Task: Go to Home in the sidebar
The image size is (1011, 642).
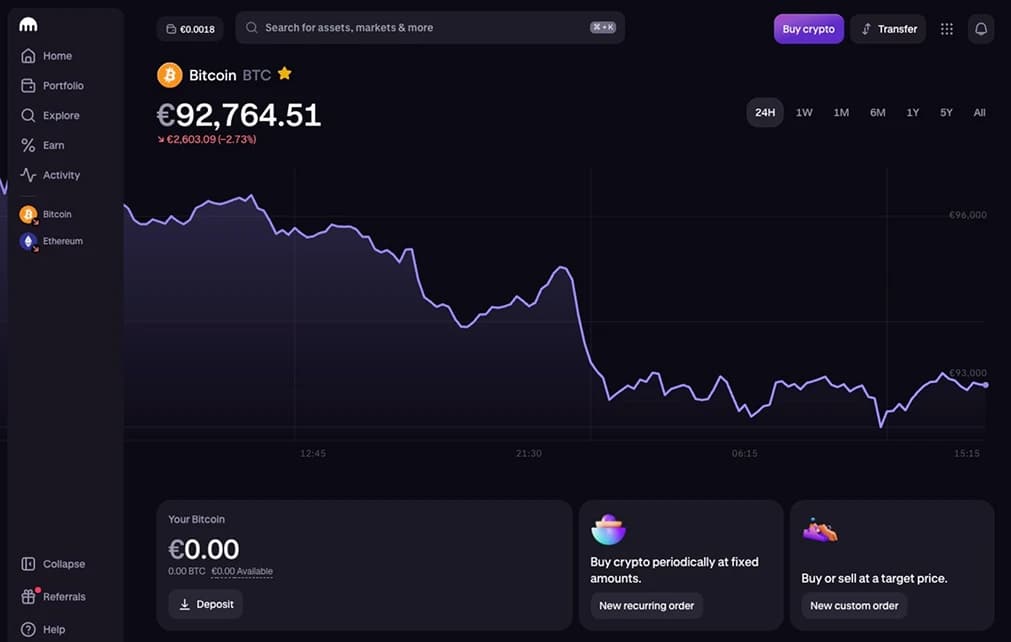Action: [46, 56]
